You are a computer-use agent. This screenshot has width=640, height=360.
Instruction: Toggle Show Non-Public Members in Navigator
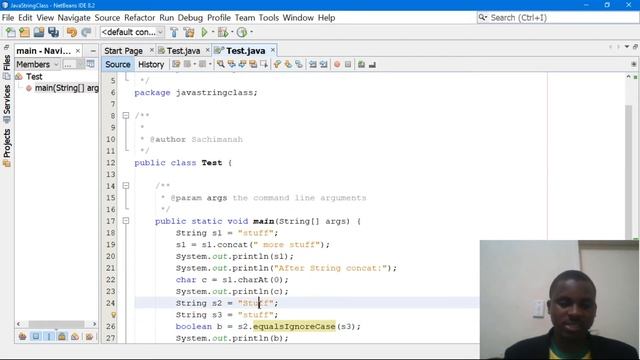[62, 336]
